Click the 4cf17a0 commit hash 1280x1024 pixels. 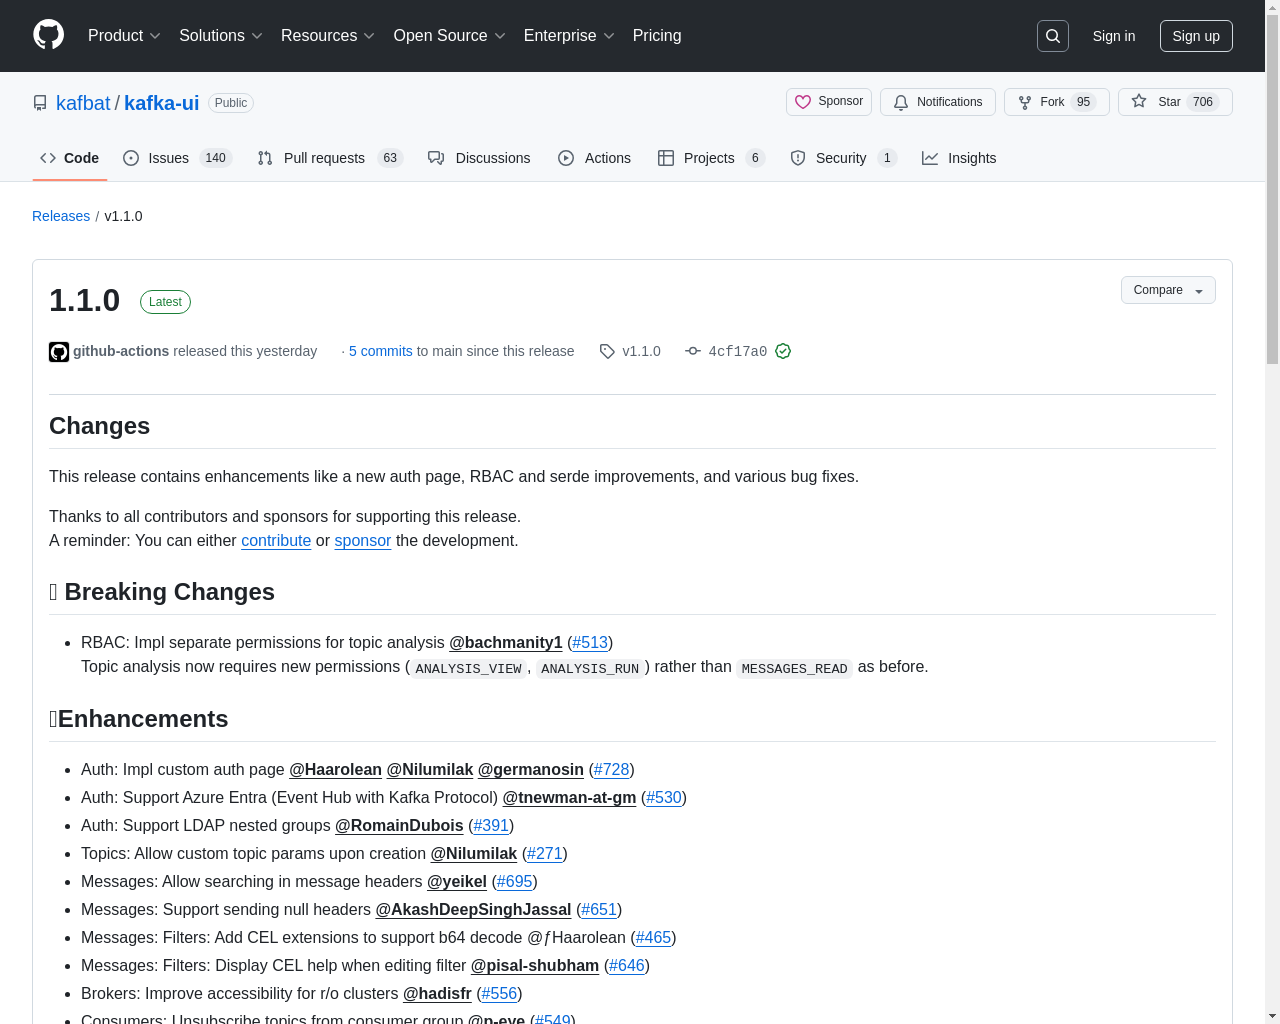[x=738, y=351]
